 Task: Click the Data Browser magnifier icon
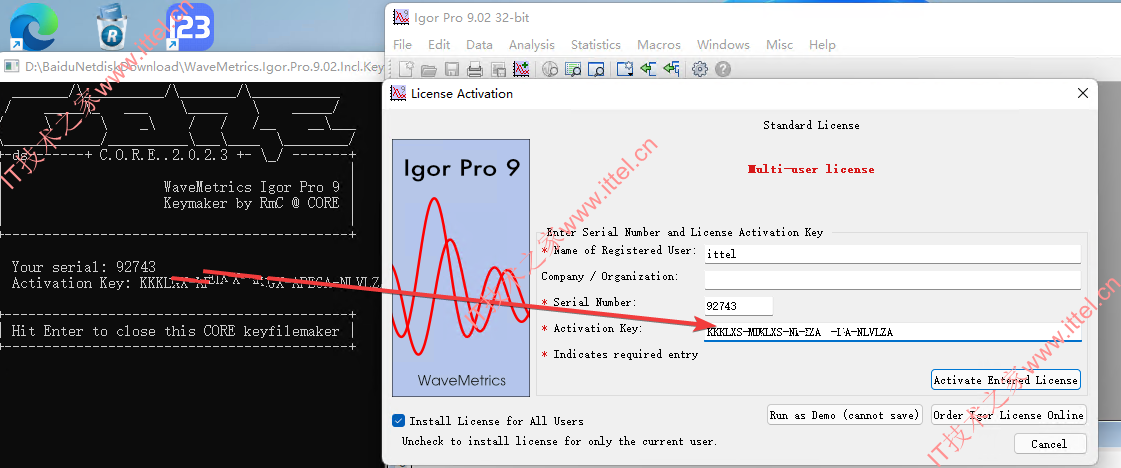[550, 69]
